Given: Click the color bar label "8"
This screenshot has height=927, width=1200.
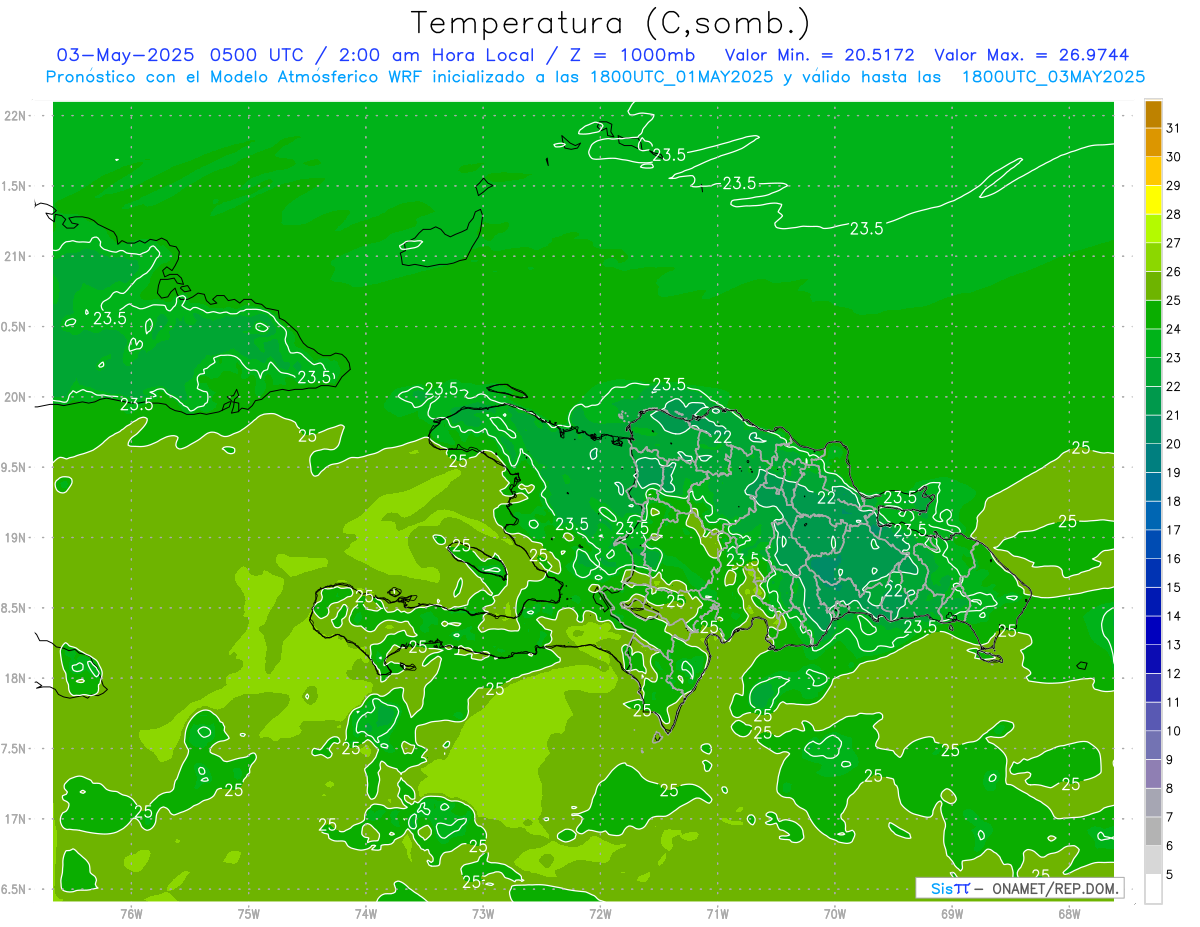Looking at the screenshot, I should [x=1169, y=789].
